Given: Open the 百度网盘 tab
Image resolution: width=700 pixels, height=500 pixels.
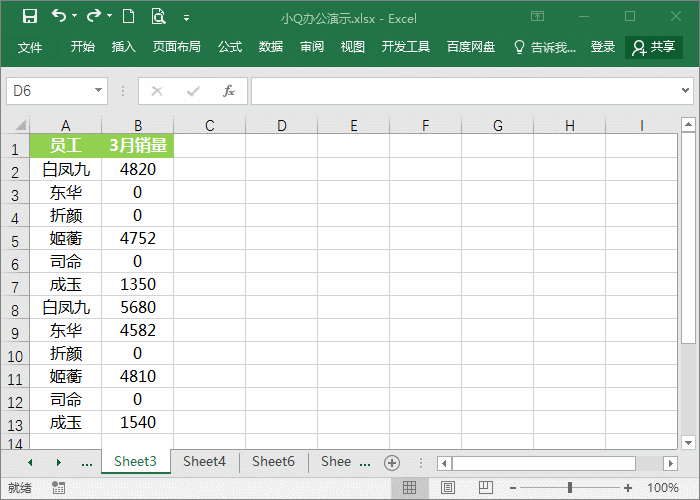Looking at the screenshot, I should pos(471,46).
